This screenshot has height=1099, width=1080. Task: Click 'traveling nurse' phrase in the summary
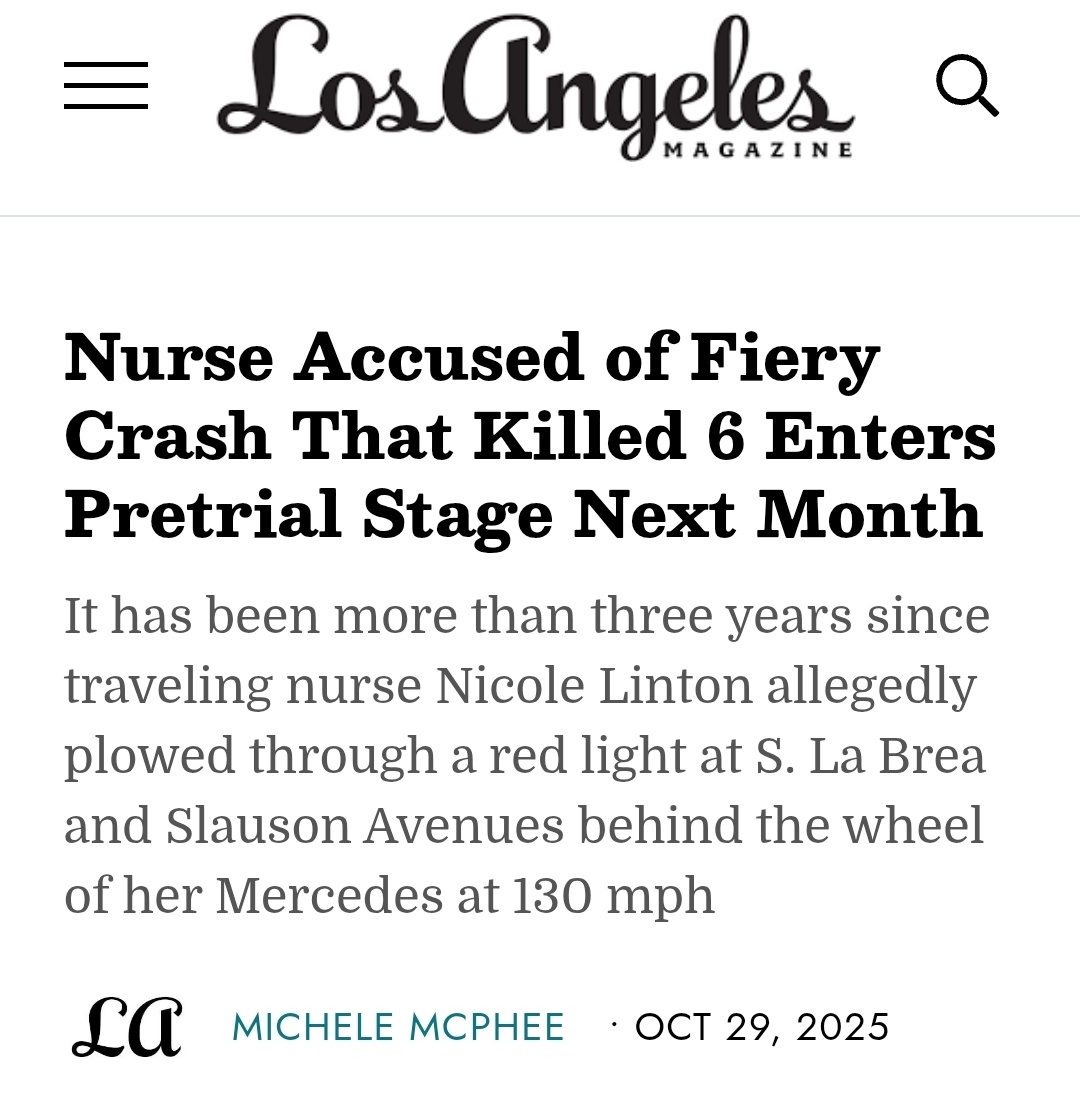(x=242, y=687)
